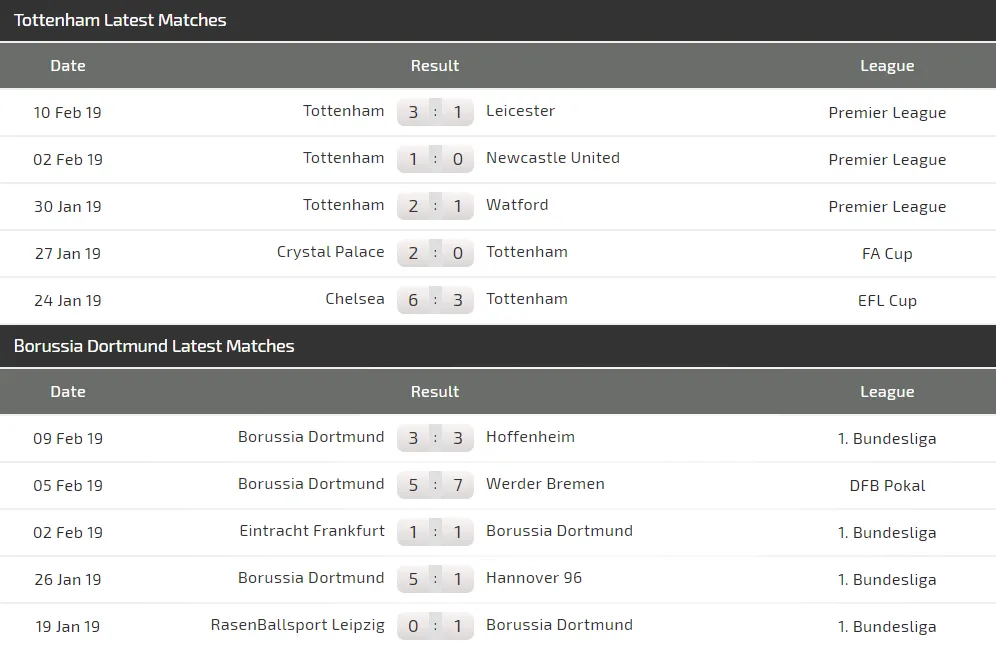Open the Chelsea team link
The height and width of the screenshot is (649, 996).
(x=354, y=299)
